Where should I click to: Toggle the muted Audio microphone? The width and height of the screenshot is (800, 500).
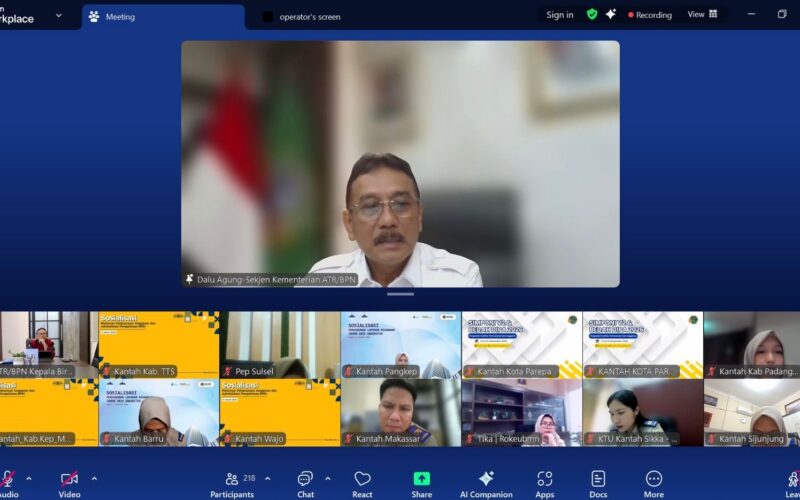pos(8,480)
